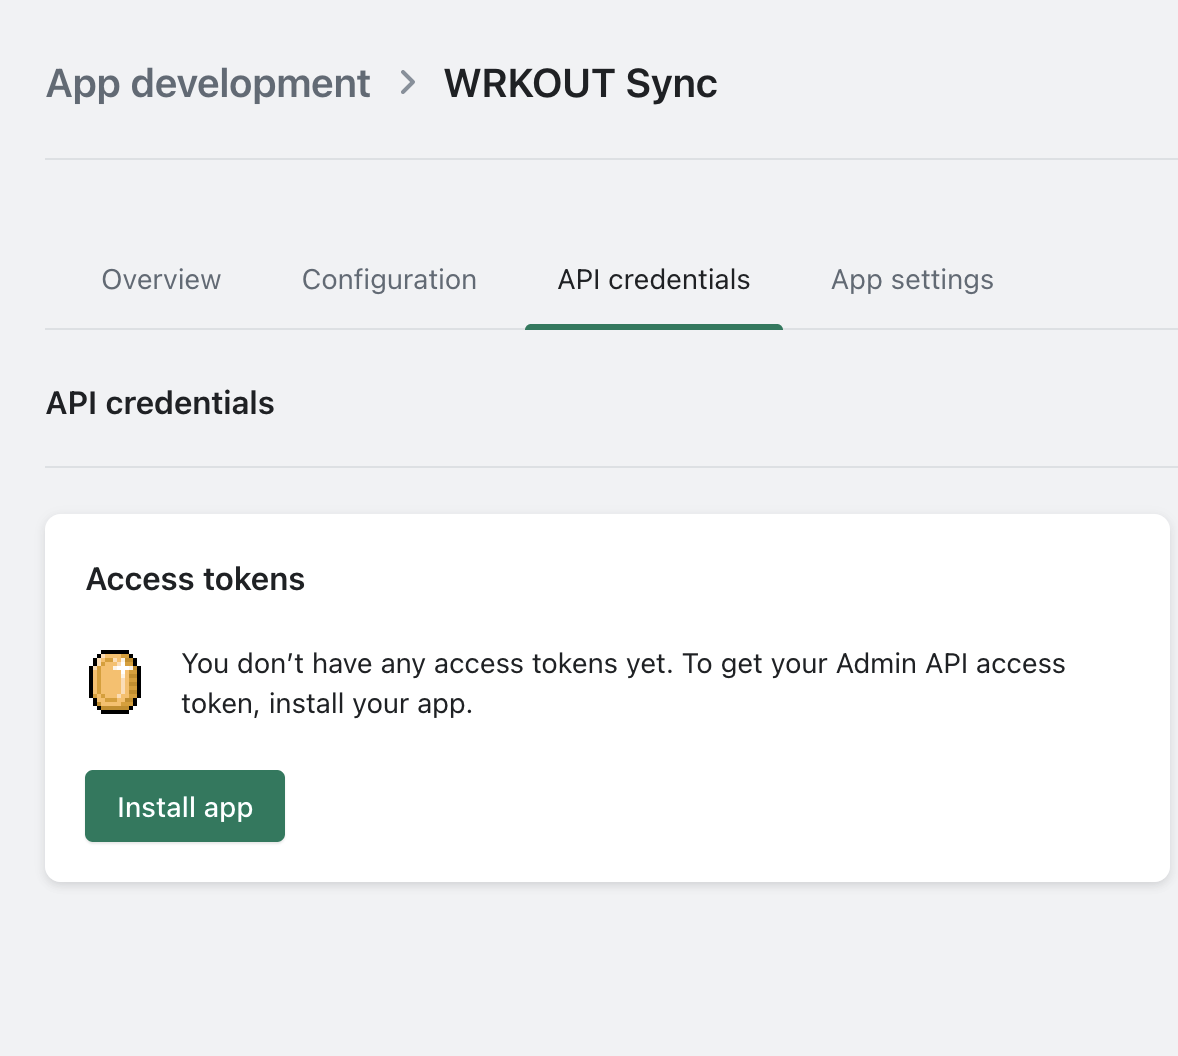
Task: Open the App settings tab
Action: coord(912,280)
